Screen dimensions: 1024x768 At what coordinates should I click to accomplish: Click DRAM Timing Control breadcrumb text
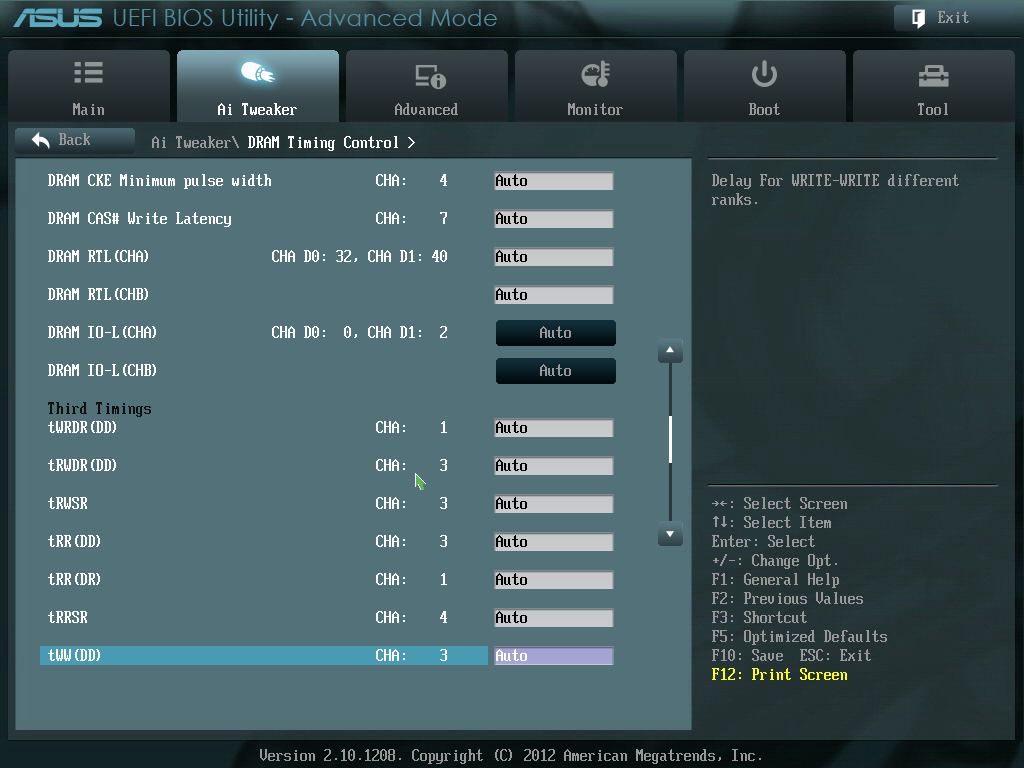pyautogui.click(x=323, y=142)
